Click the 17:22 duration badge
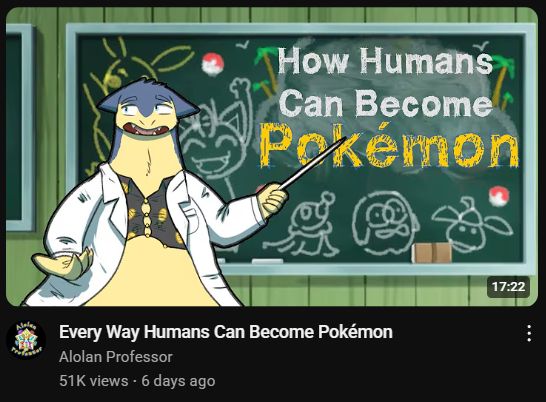Screen dimensions: 546x402 (x=508, y=287)
